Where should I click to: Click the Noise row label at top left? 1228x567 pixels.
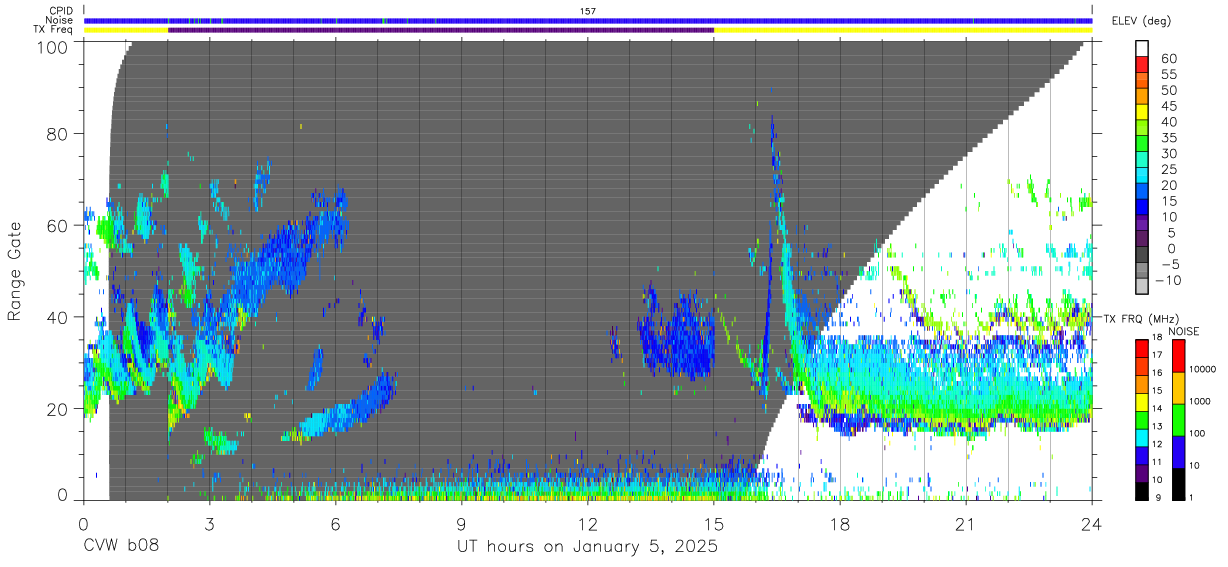pyautogui.click(x=59, y=20)
